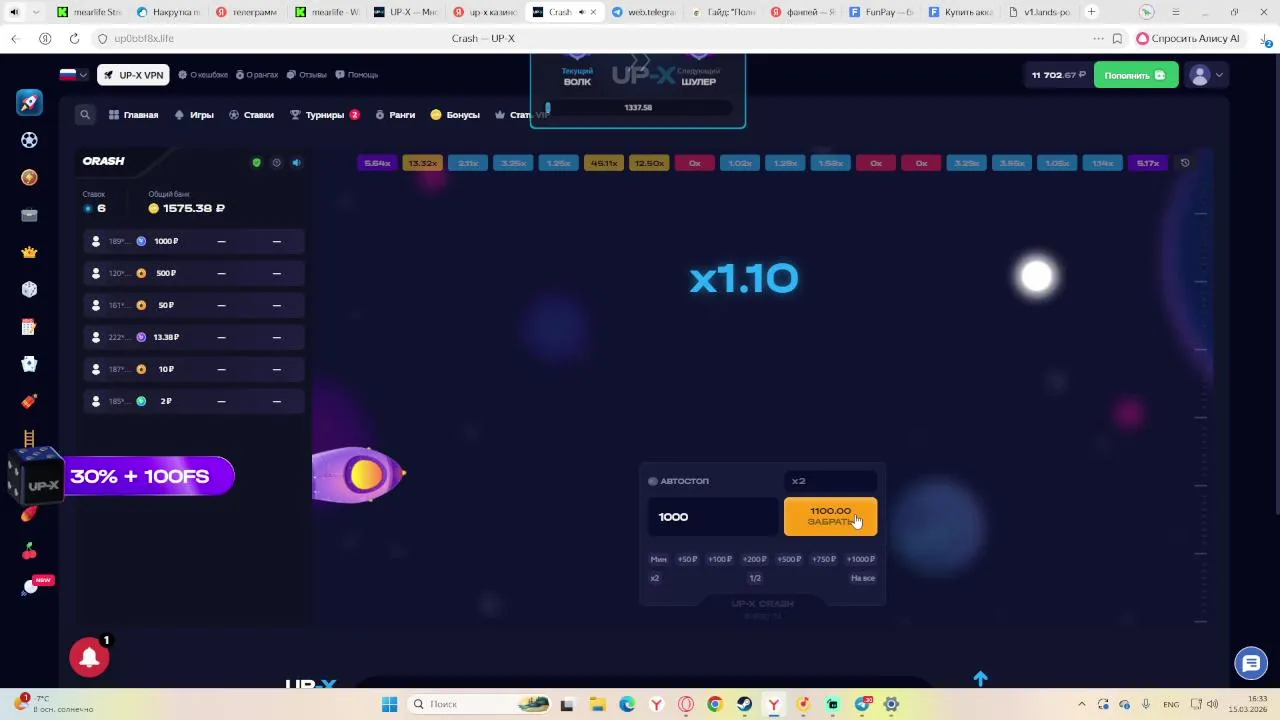
Task: Add +100₽ to the bet
Action: tap(720, 559)
